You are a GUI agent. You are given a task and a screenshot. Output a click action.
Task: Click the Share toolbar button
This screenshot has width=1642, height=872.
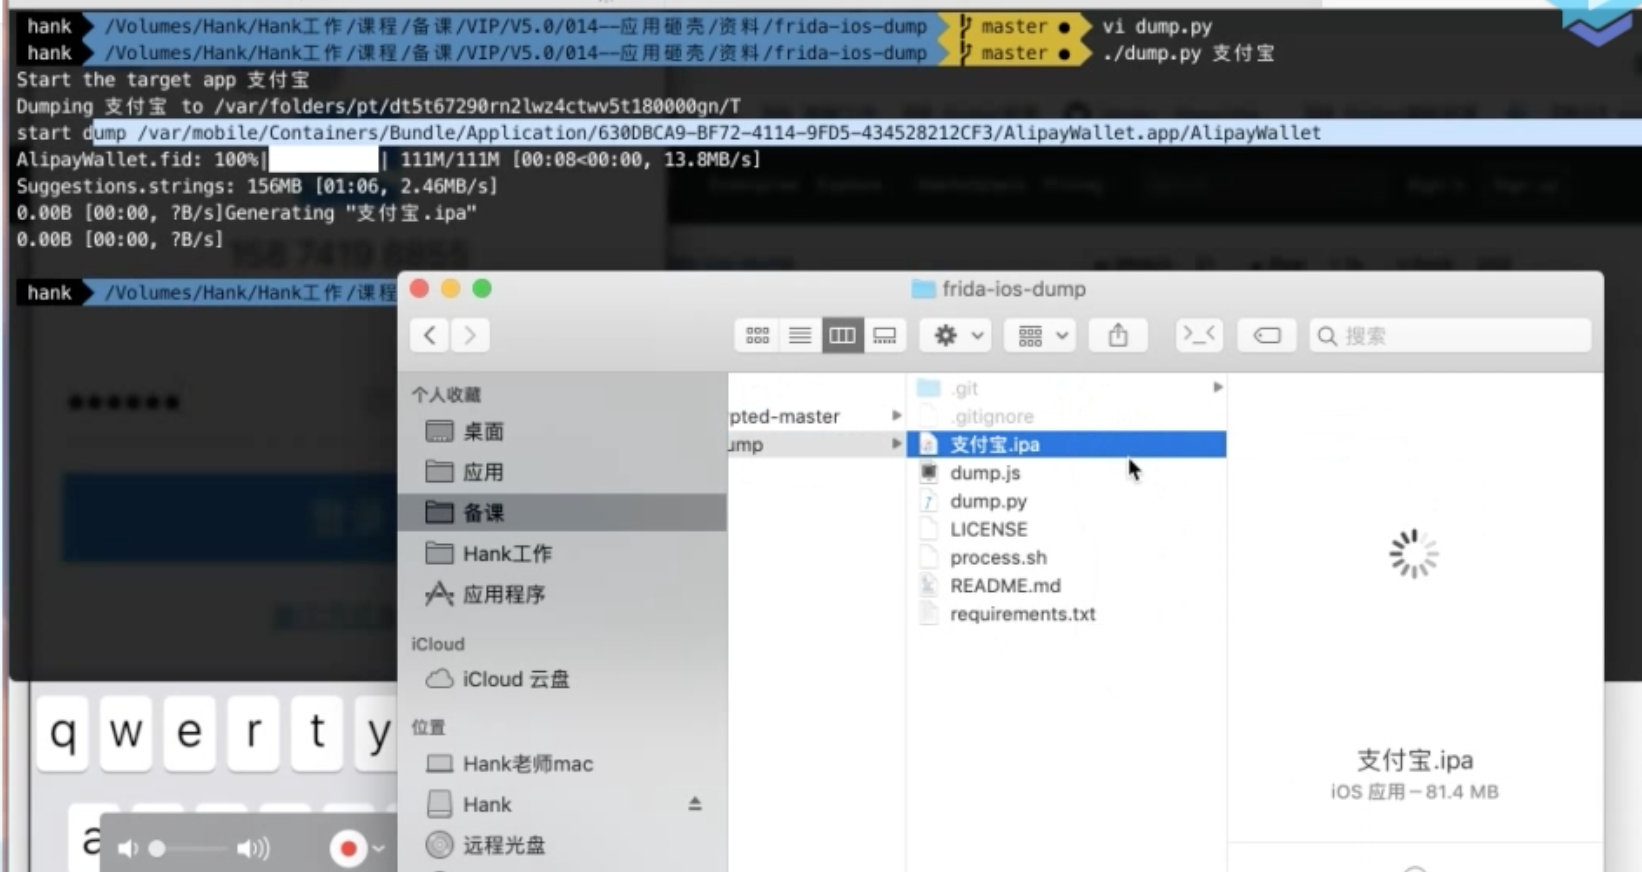coord(1118,336)
